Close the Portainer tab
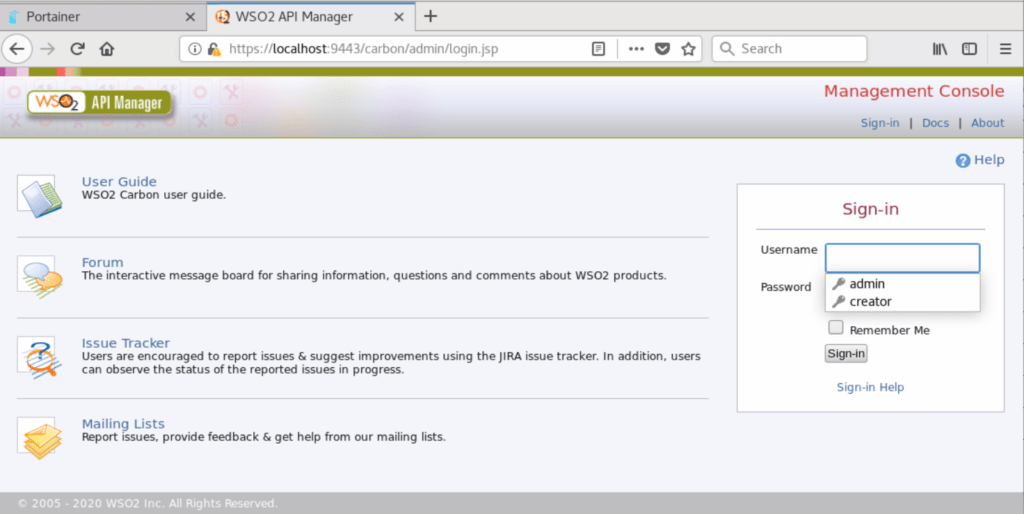1024x514 pixels. [190, 17]
